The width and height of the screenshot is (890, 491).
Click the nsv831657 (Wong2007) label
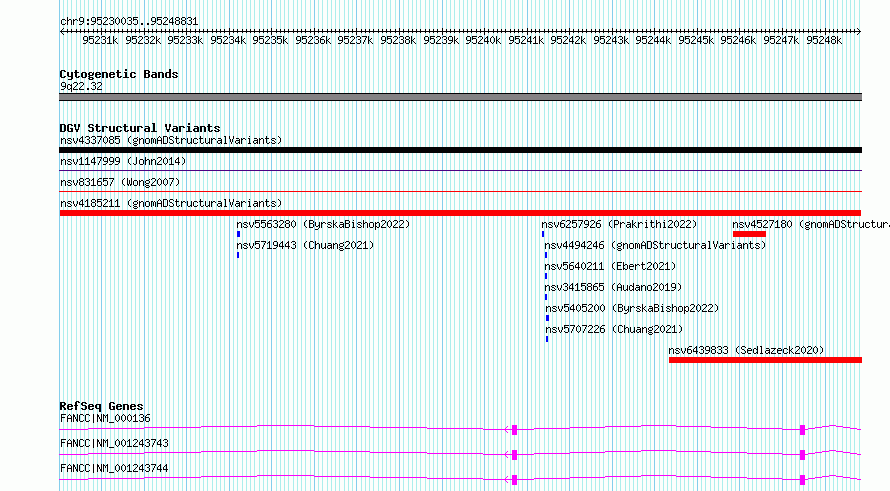(x=120, y=182)
